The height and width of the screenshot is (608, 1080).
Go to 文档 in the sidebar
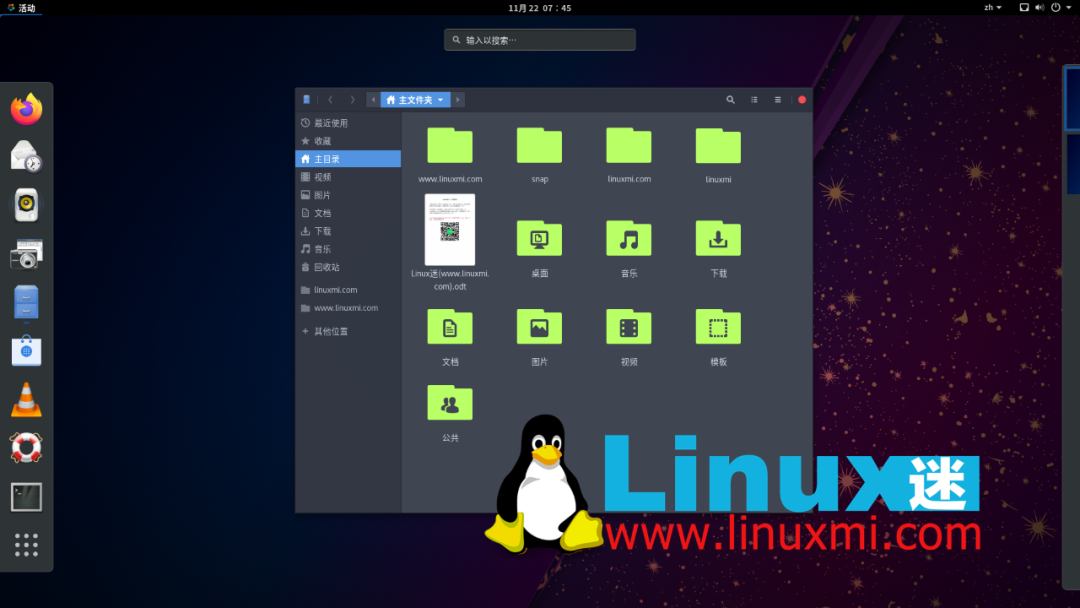coord(348,213)
